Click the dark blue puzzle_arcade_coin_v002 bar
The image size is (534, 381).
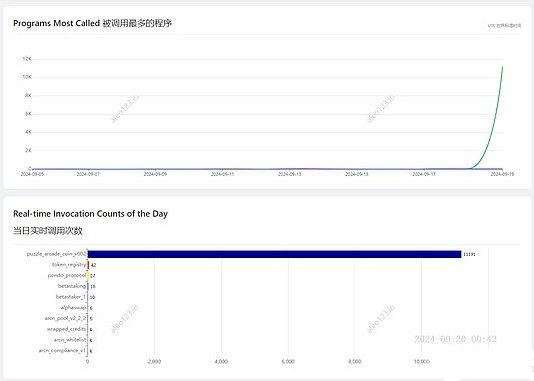click(x=274, y=254)
